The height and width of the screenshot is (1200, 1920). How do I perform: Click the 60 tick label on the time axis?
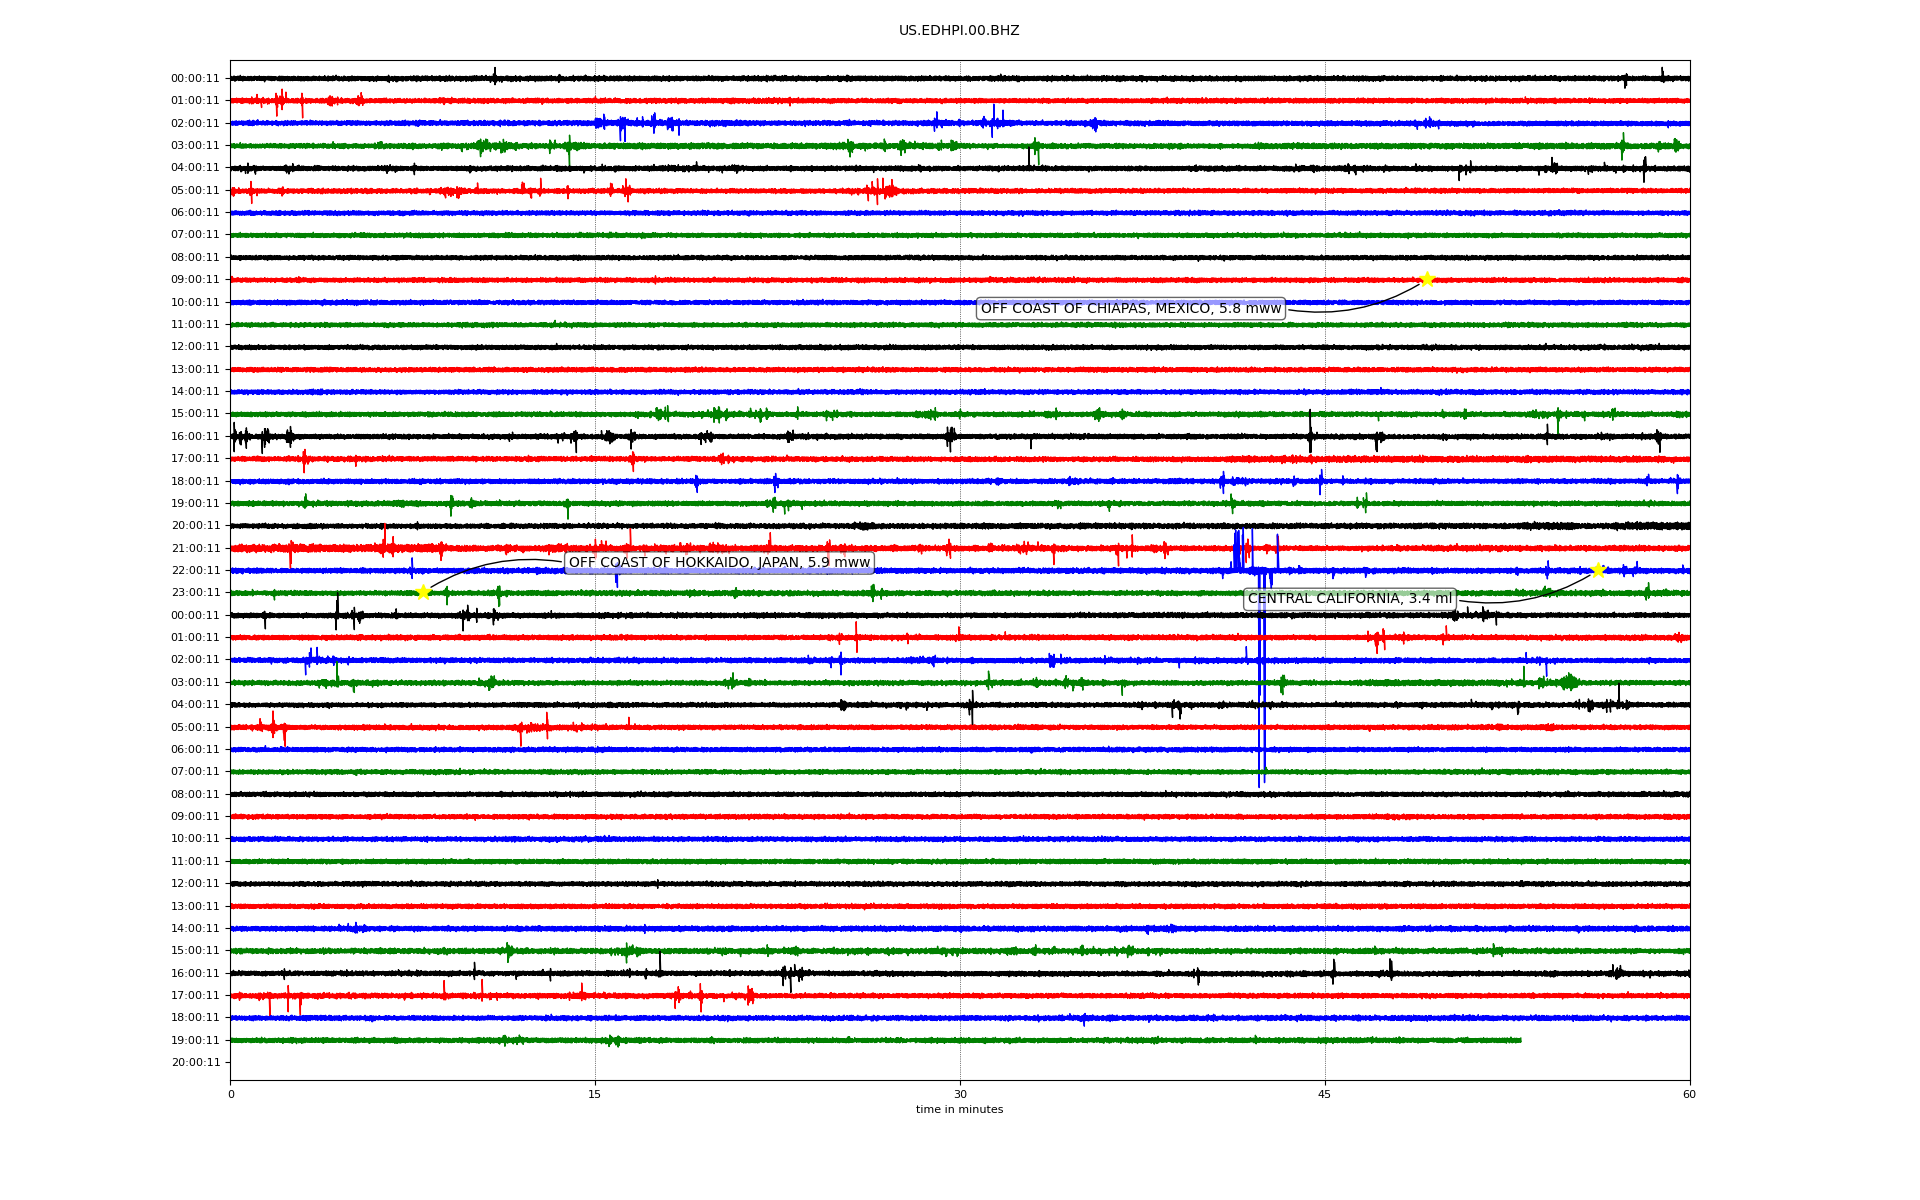(x=1689, y=1094)
